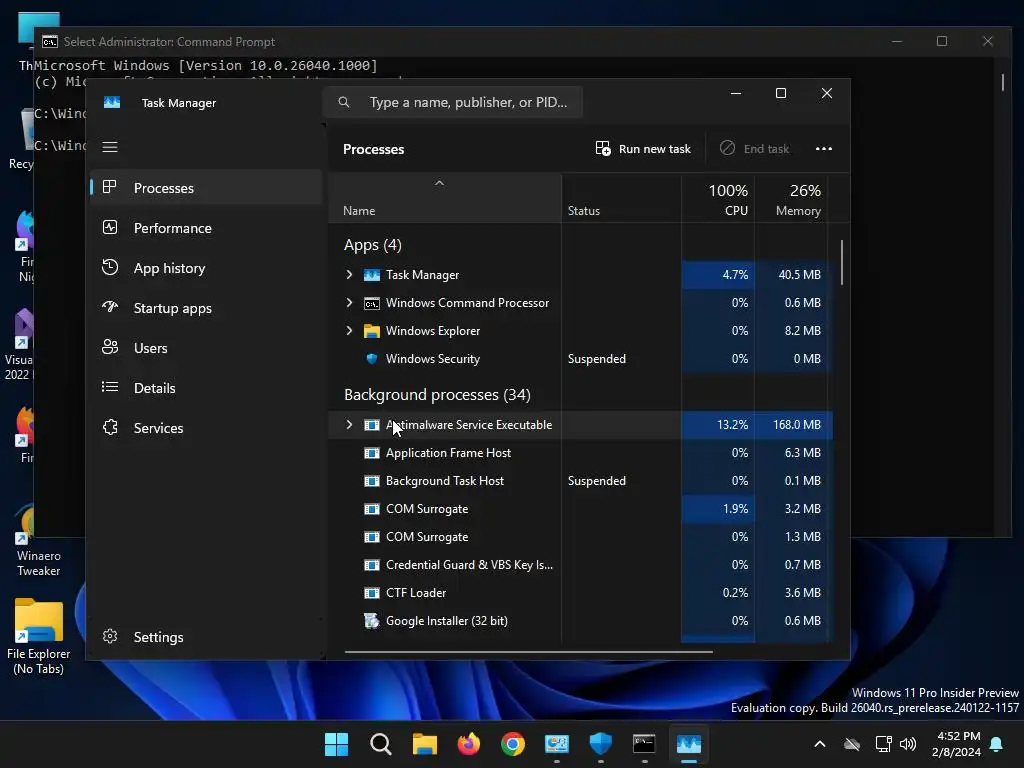The width and height of the screenshot is (1024, 768).
Task: Switch to the Services page
Action: [206, 428]
